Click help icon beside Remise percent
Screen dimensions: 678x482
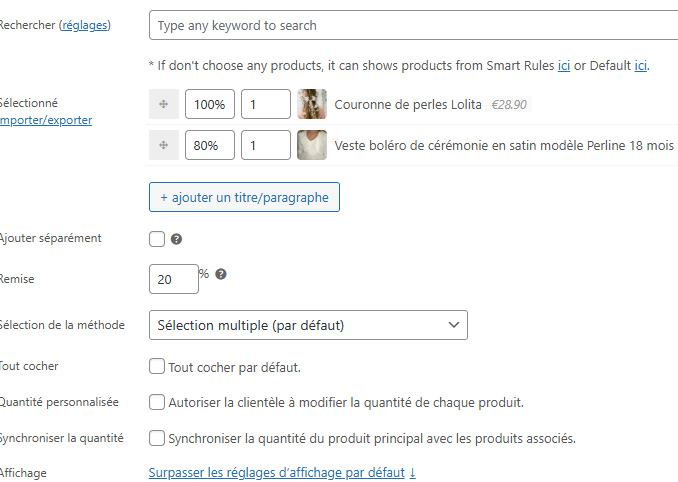220,274
